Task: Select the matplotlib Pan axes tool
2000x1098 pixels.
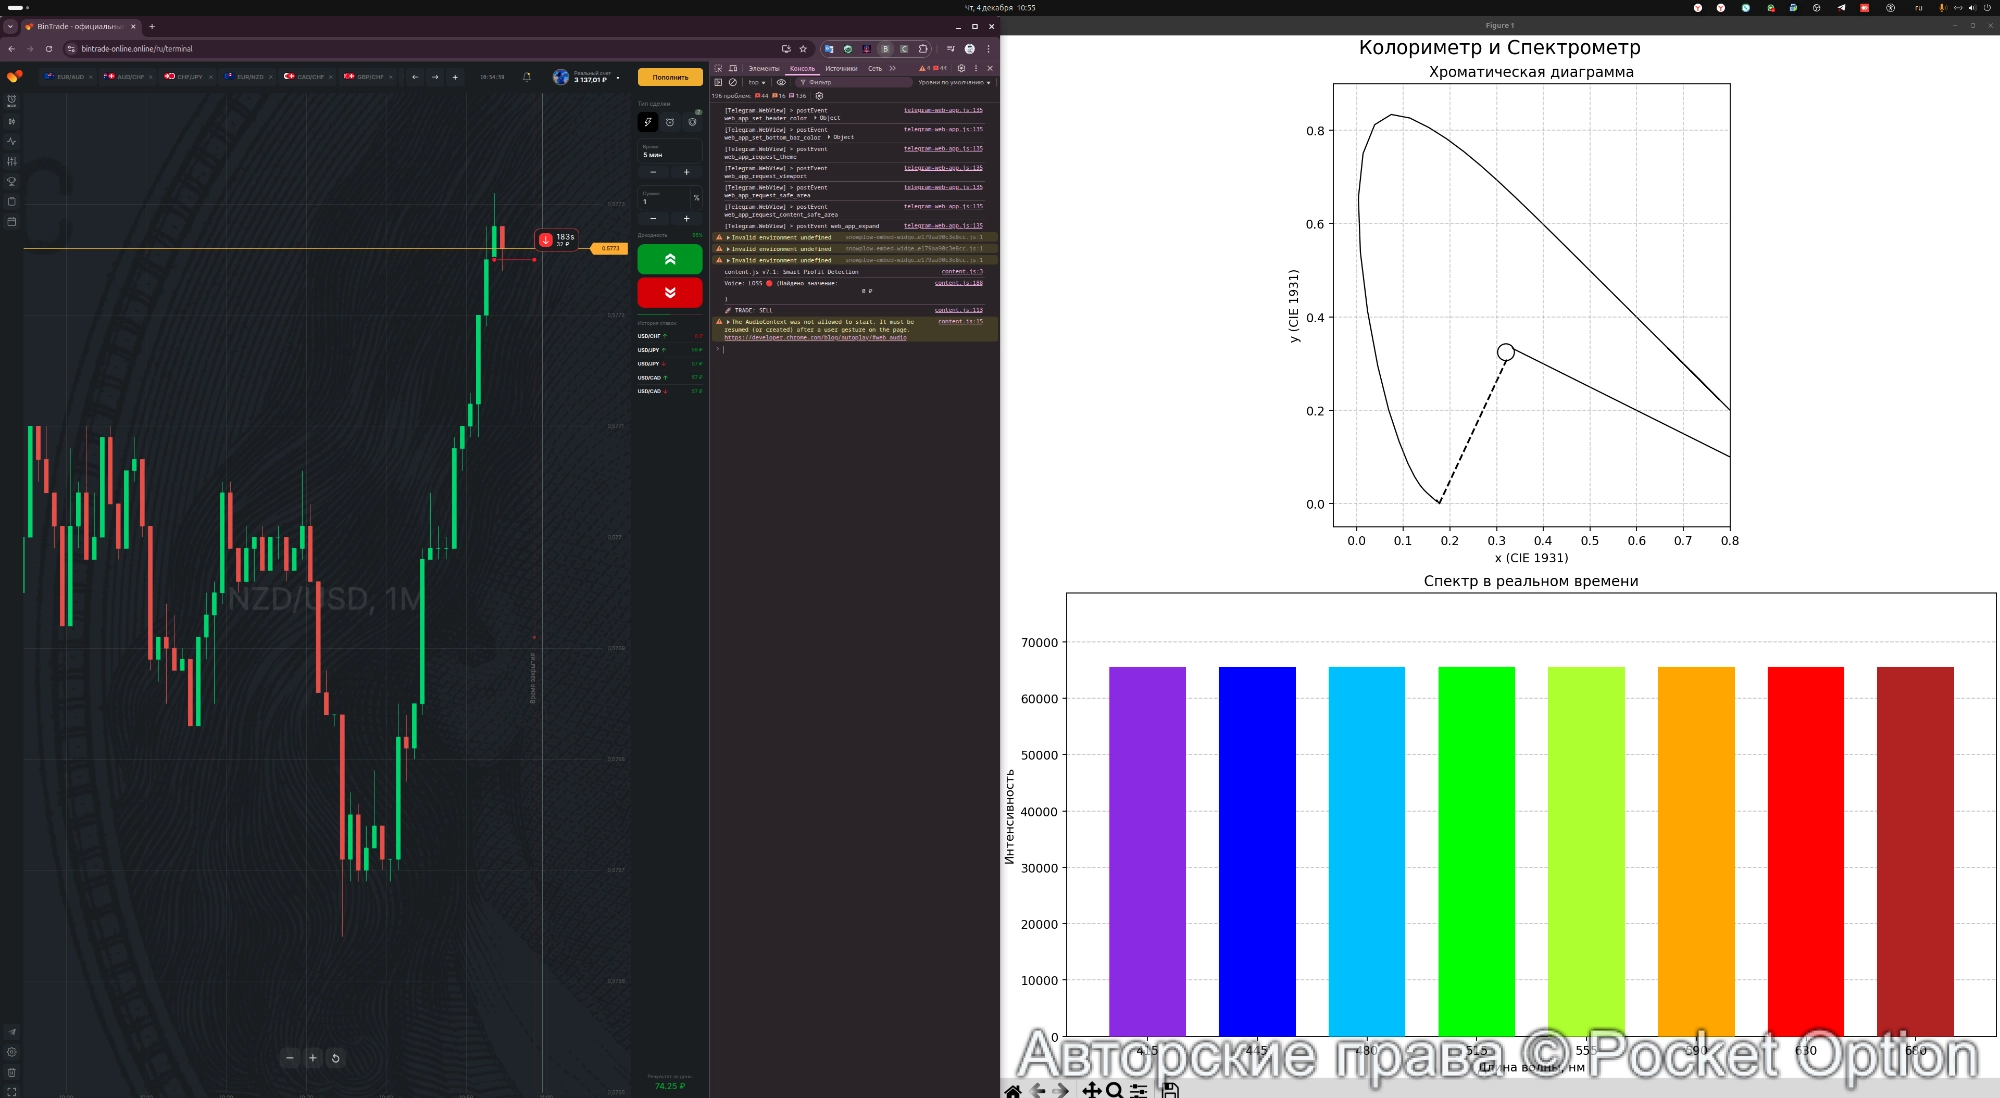Action: [1091, 1091]
